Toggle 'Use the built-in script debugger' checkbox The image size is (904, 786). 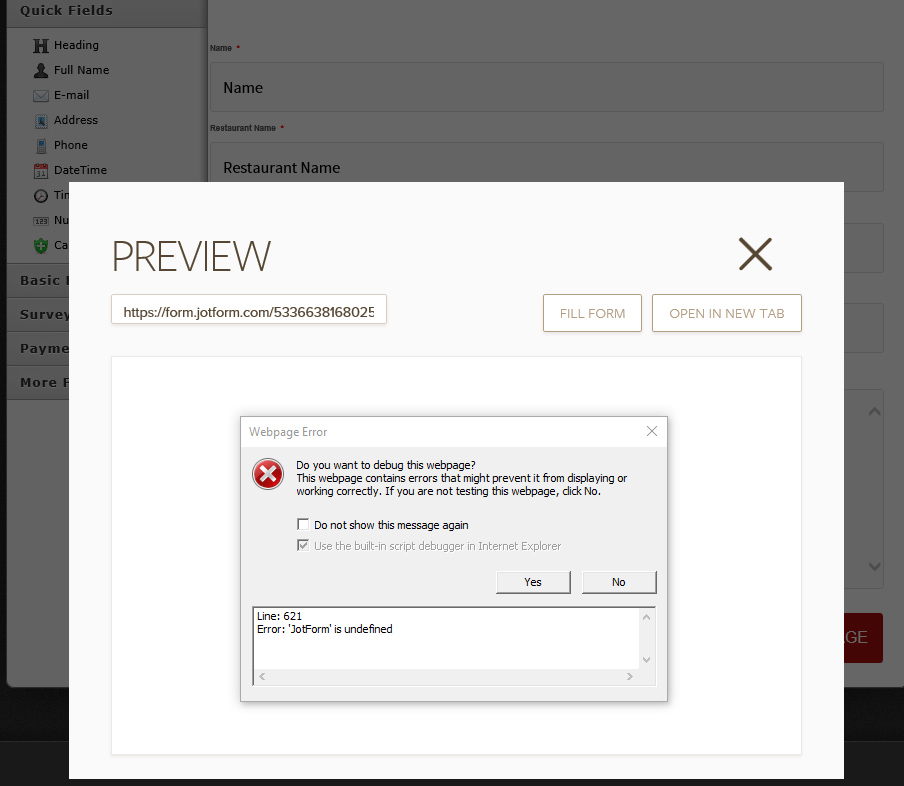(x=303, y=546)
